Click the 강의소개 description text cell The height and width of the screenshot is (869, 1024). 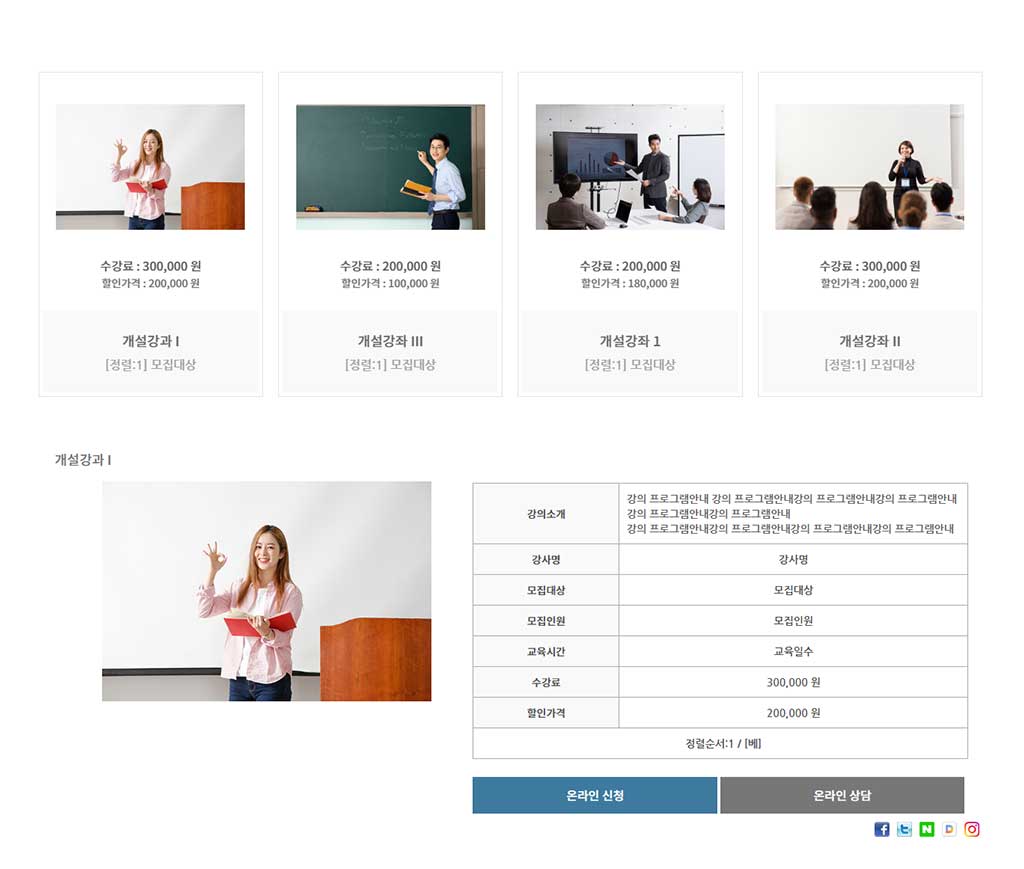pos(791,513)
